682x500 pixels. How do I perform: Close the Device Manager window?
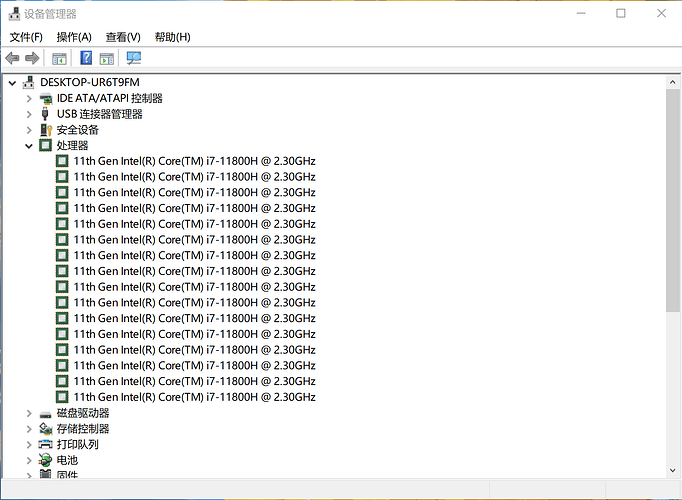pos(661,13)
